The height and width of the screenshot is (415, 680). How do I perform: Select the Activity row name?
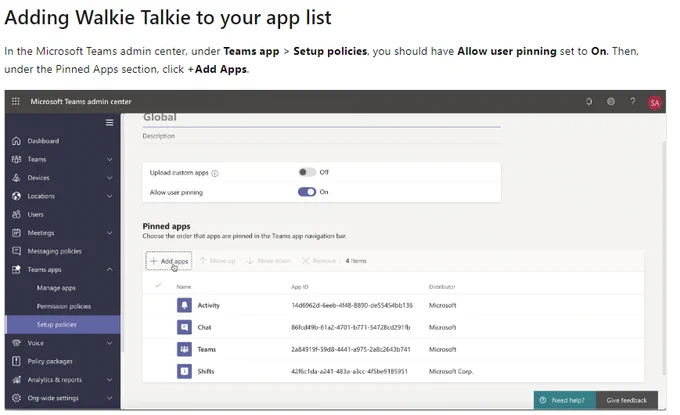(209, 305)
